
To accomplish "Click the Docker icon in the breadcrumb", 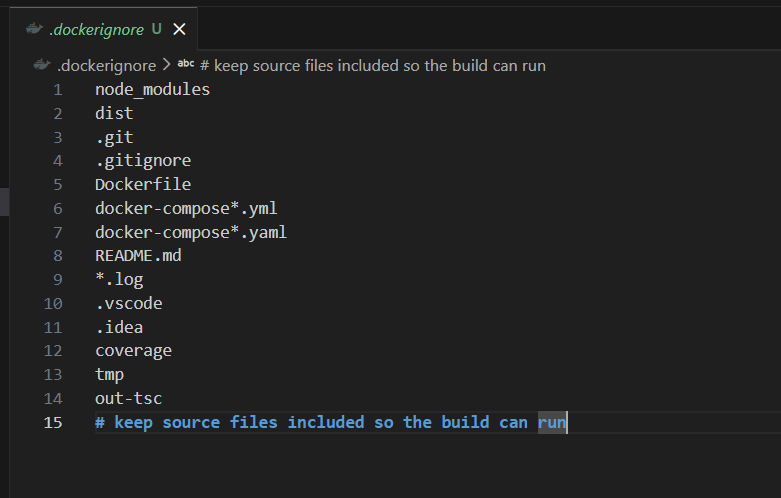I will 41,65.
